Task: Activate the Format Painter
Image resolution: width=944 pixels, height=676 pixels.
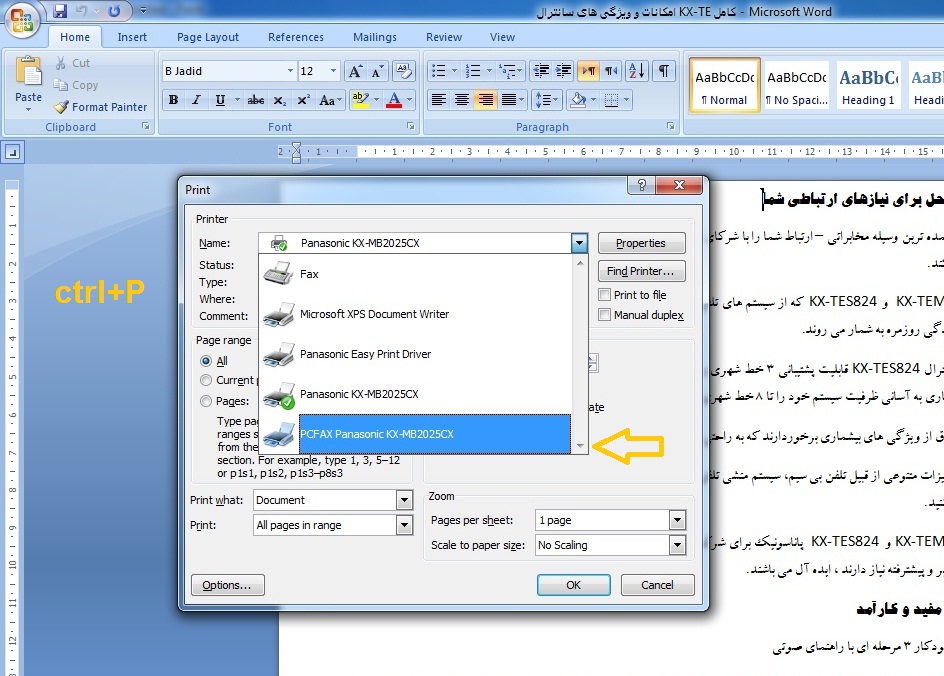Action: pyautogui.click(x=98, y=107)
